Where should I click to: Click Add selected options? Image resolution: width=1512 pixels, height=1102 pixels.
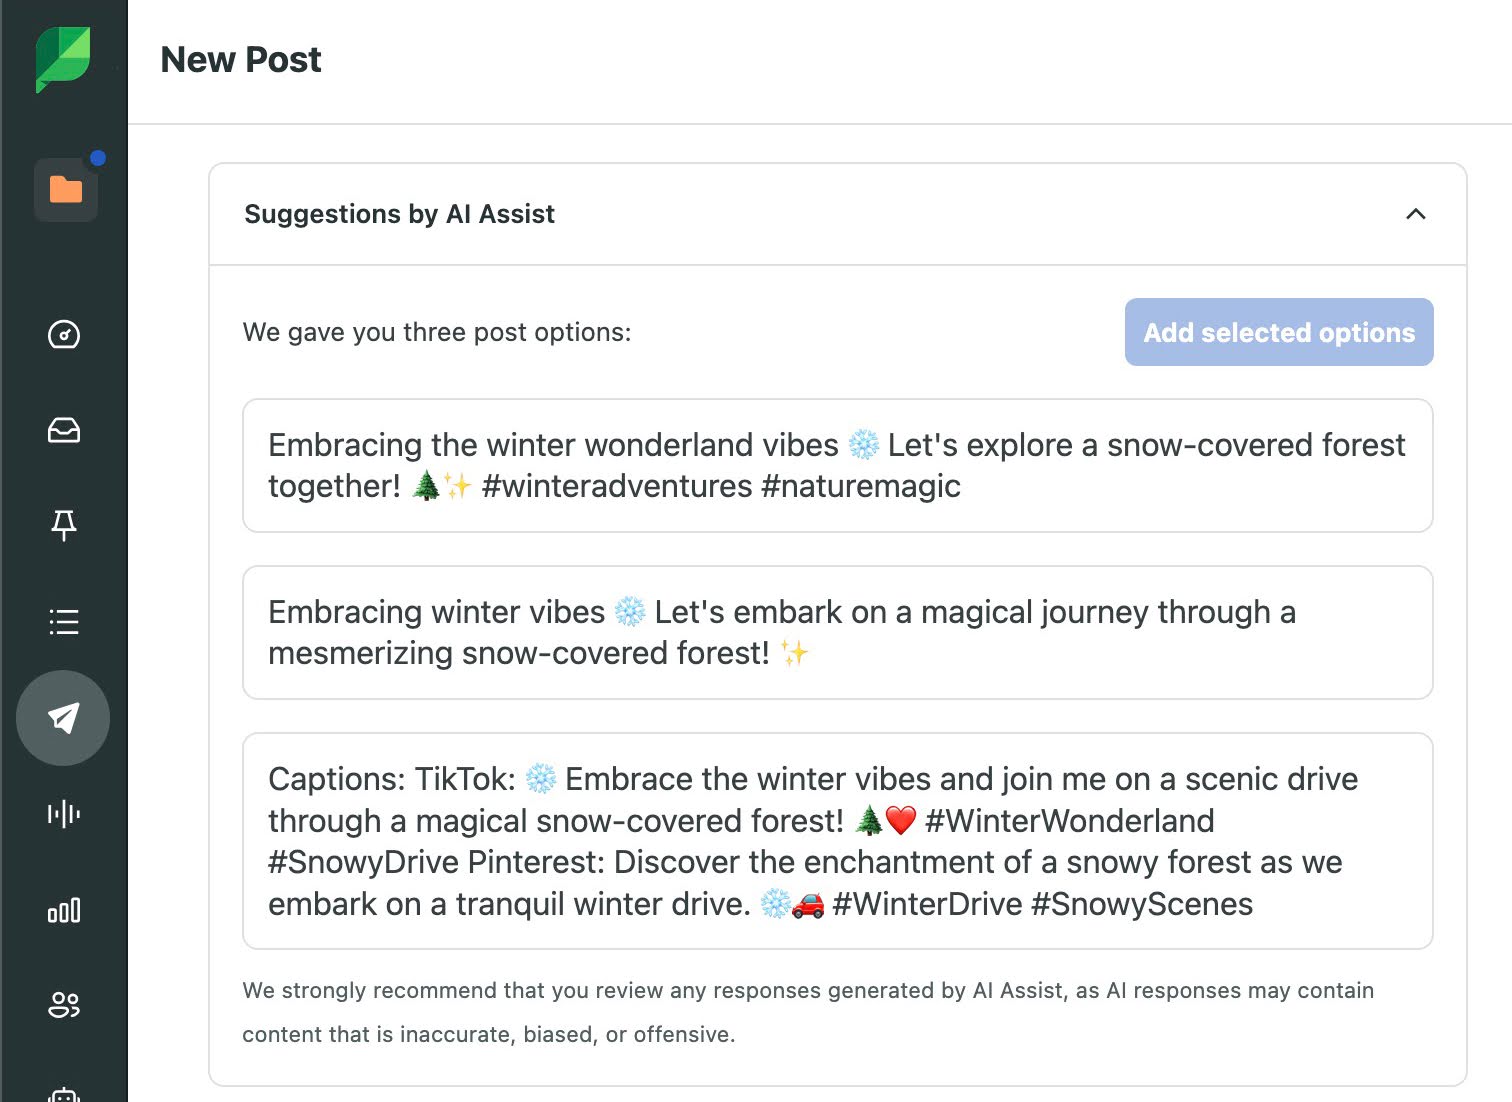(x=1279, y=332)
